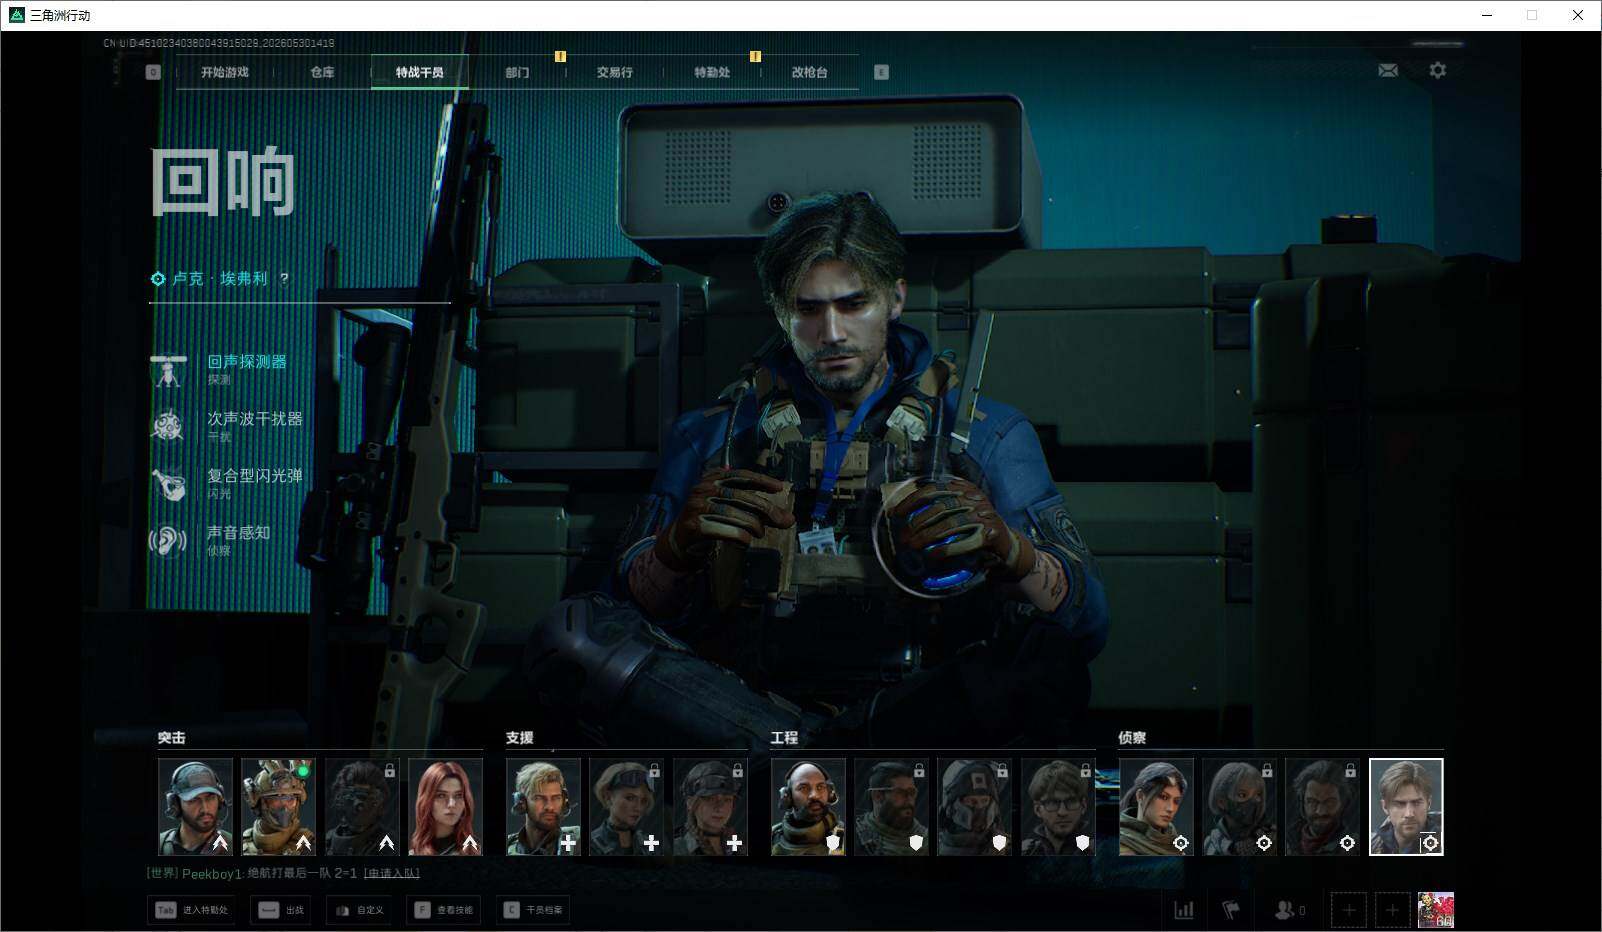This screenshot has width=1602, height=932.
Task: Click the question mark beside 卢克·埃弗利
Action: [284, 279]
